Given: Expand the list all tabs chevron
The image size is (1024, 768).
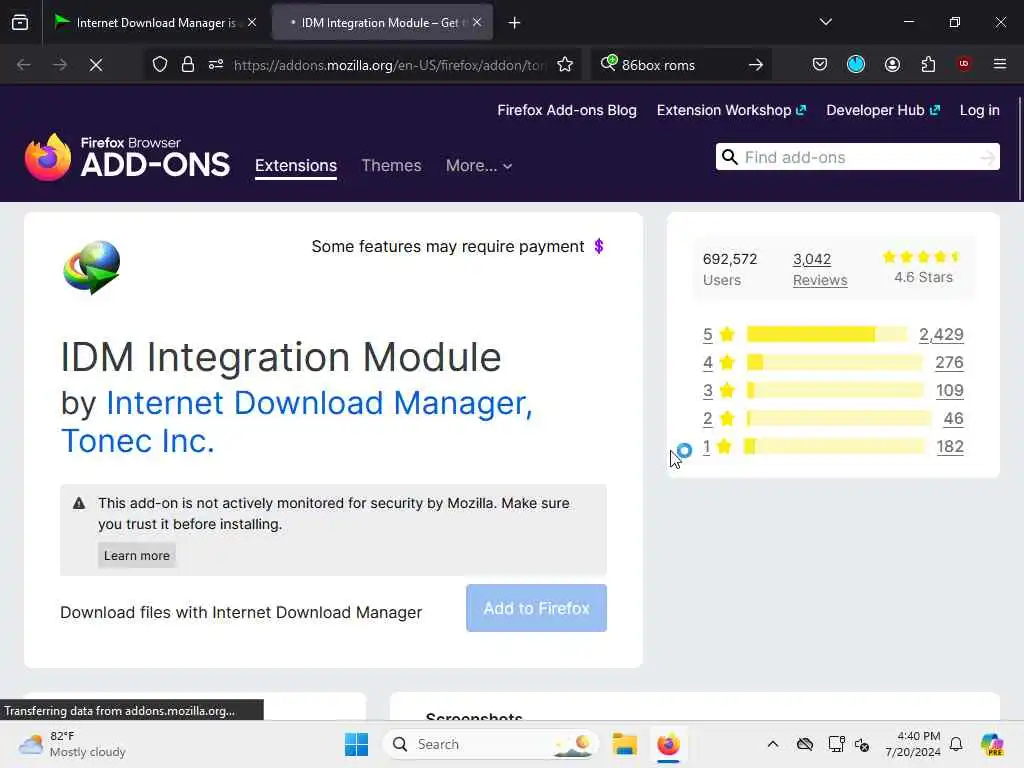Looking at the screenshot, I should 825,22.
